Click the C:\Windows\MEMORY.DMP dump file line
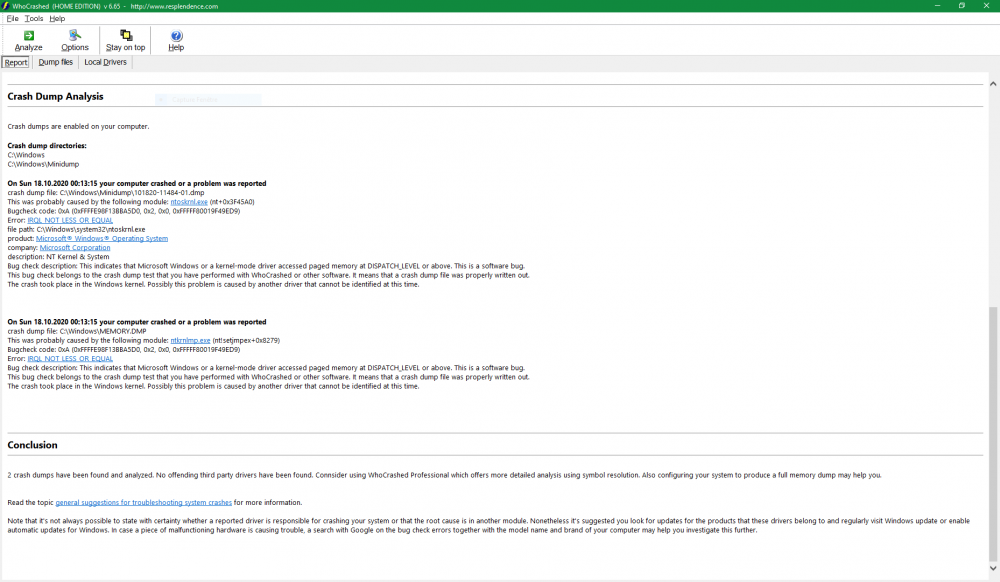This screenshot has width=1000, height=582. click(77, 331)
